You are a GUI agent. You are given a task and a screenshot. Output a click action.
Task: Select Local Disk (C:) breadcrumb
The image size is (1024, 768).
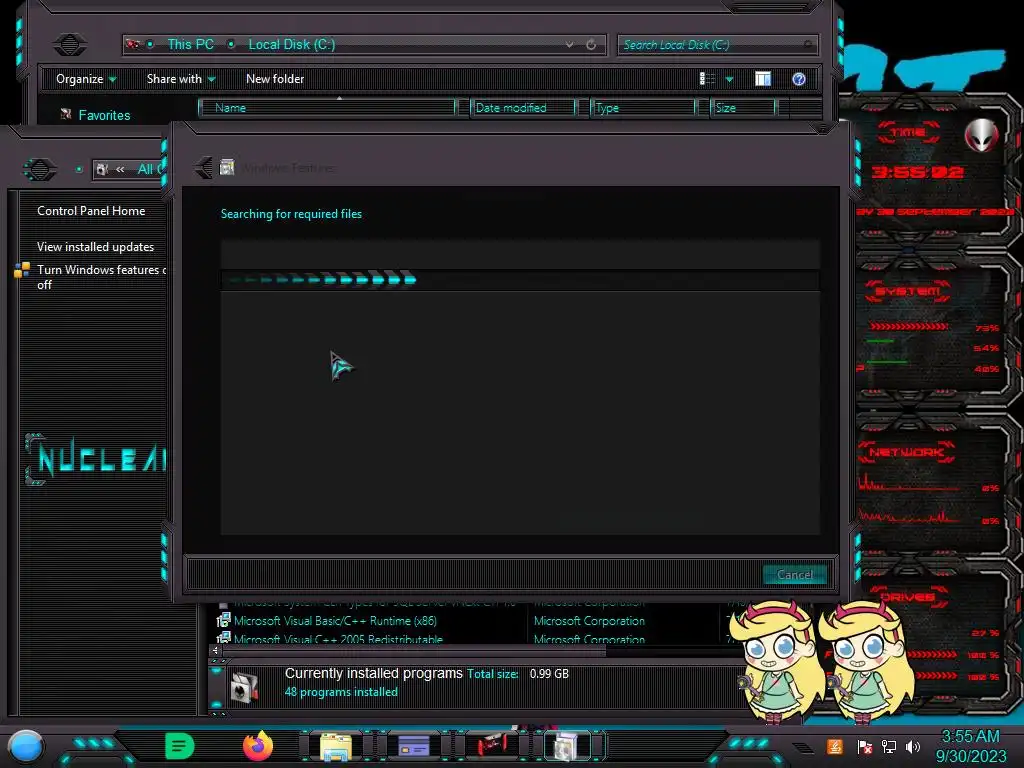pos(291,44)
